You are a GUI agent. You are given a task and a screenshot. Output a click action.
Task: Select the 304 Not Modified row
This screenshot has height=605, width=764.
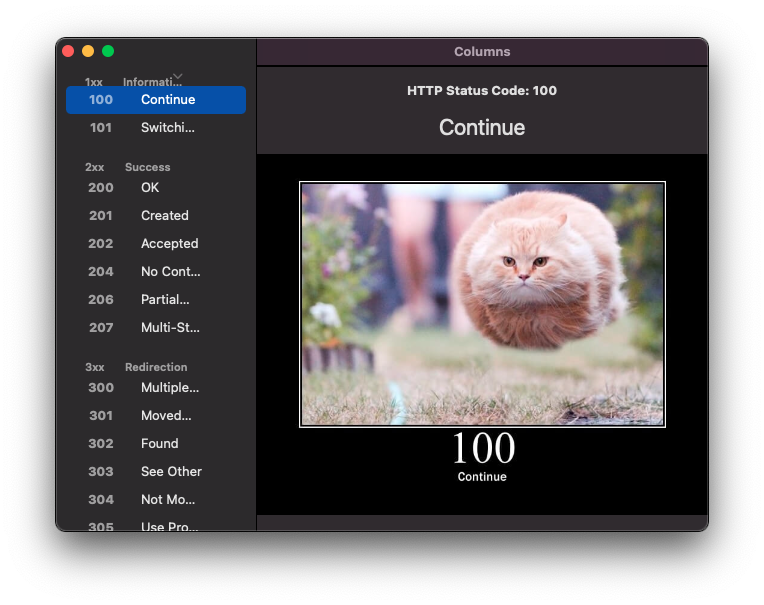click(156, 500)
